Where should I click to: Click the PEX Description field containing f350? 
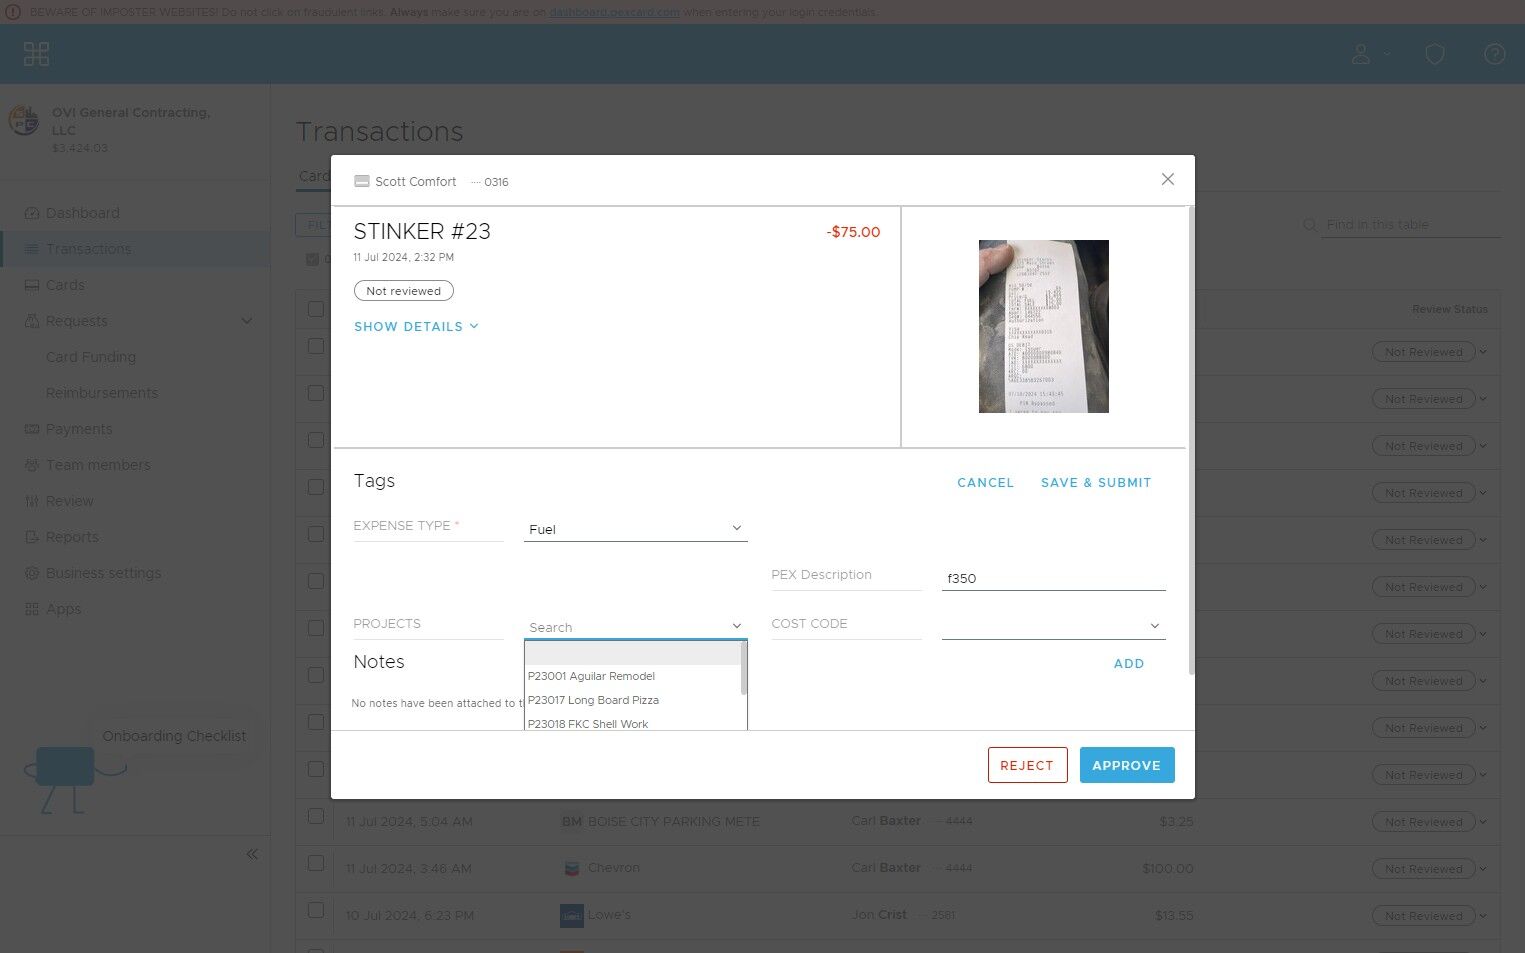[1053, 578]
